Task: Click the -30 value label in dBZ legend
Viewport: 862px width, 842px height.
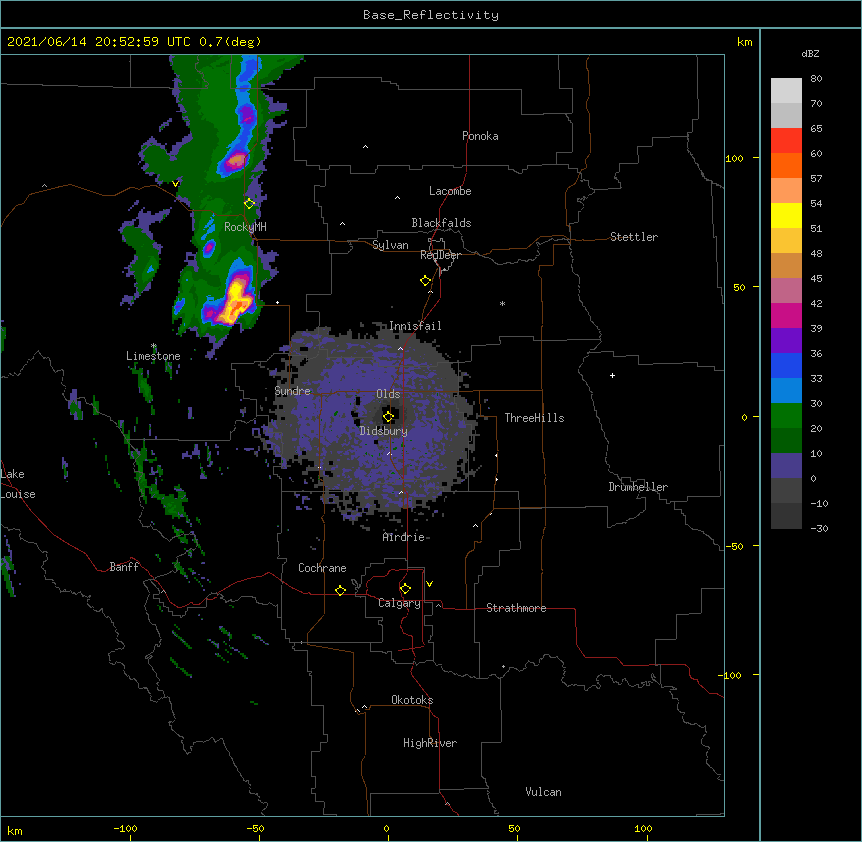Action: pyautogui.click(x=819, y=528)
